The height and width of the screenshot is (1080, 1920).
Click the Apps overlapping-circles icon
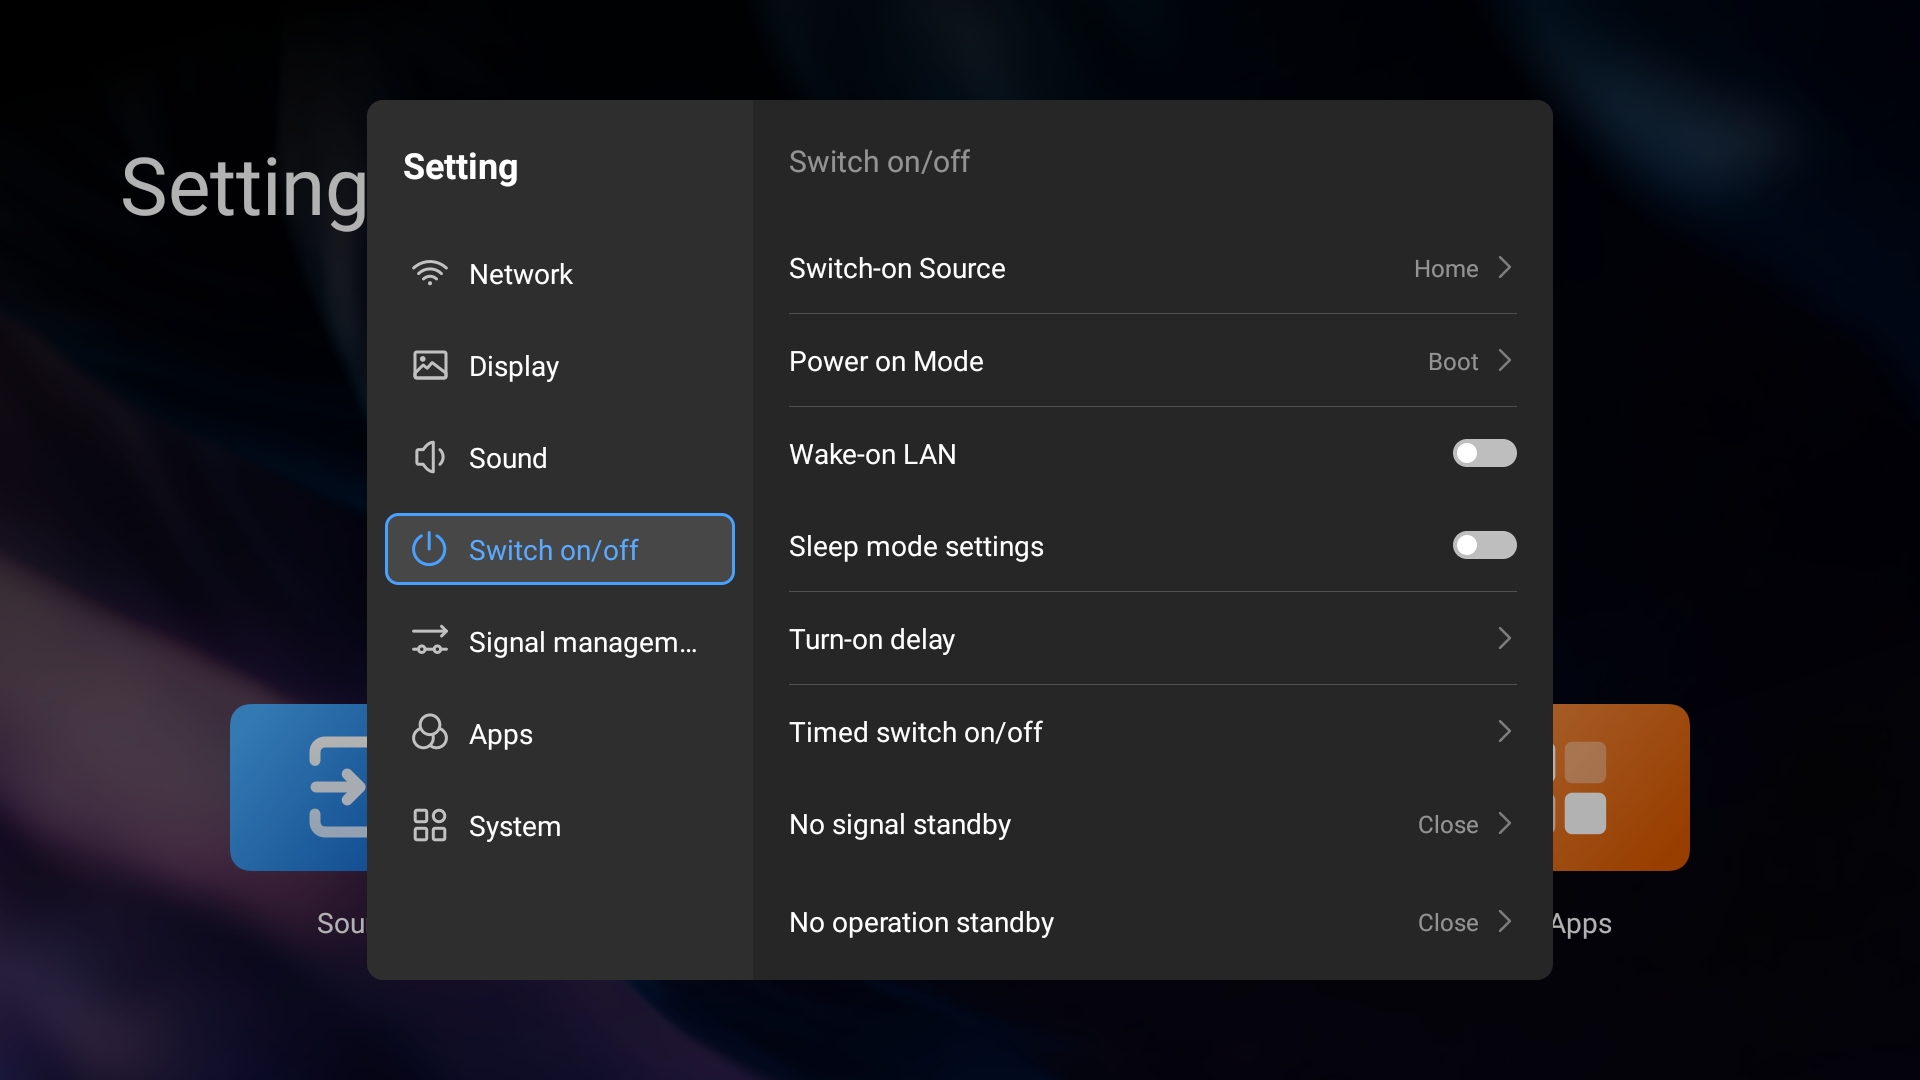(430, 732)
